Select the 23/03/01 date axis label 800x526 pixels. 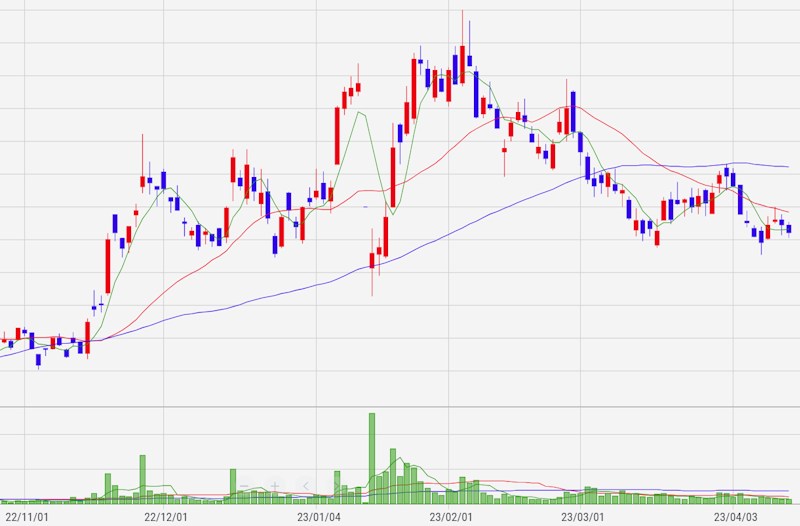tap(582, 517)
